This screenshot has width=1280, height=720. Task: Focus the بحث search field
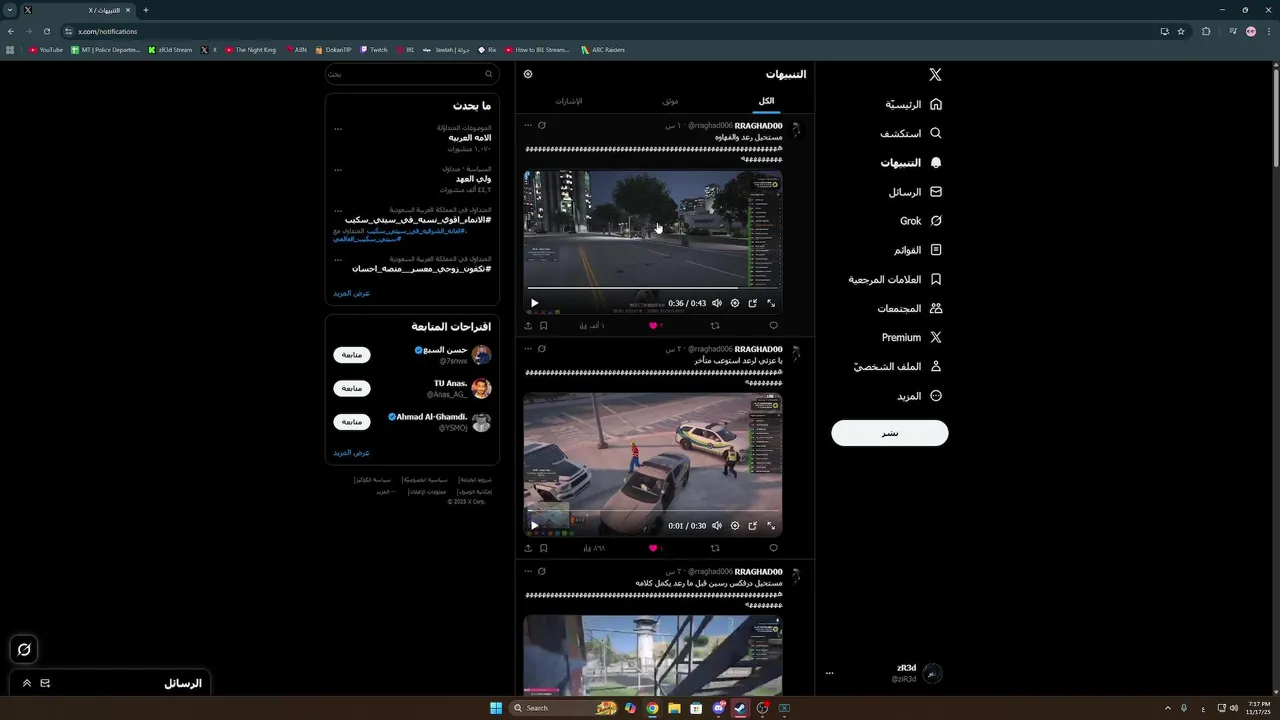[x=411, y=74]
